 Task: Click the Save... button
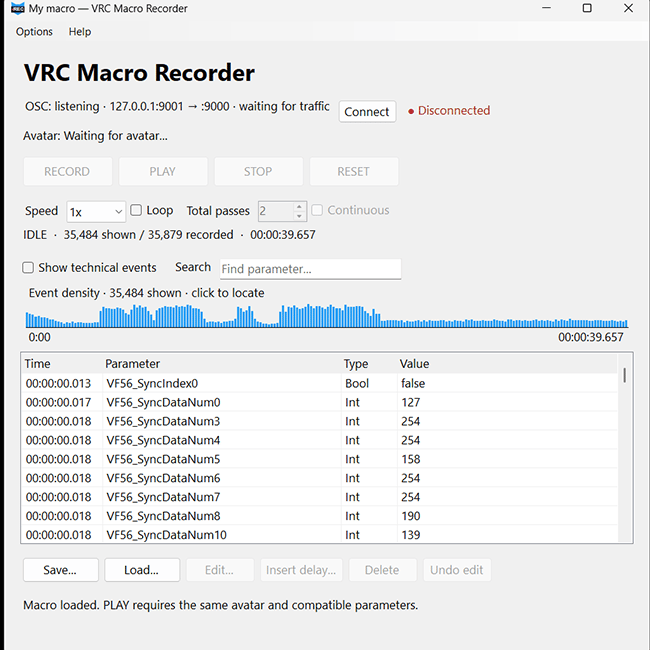click(61, 570)
